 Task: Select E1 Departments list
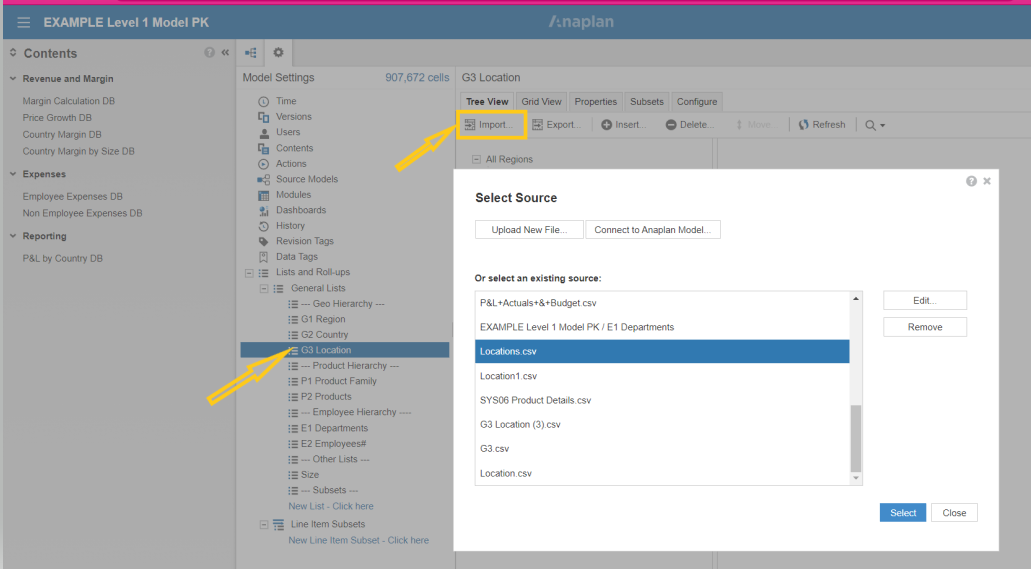[334, 428]
